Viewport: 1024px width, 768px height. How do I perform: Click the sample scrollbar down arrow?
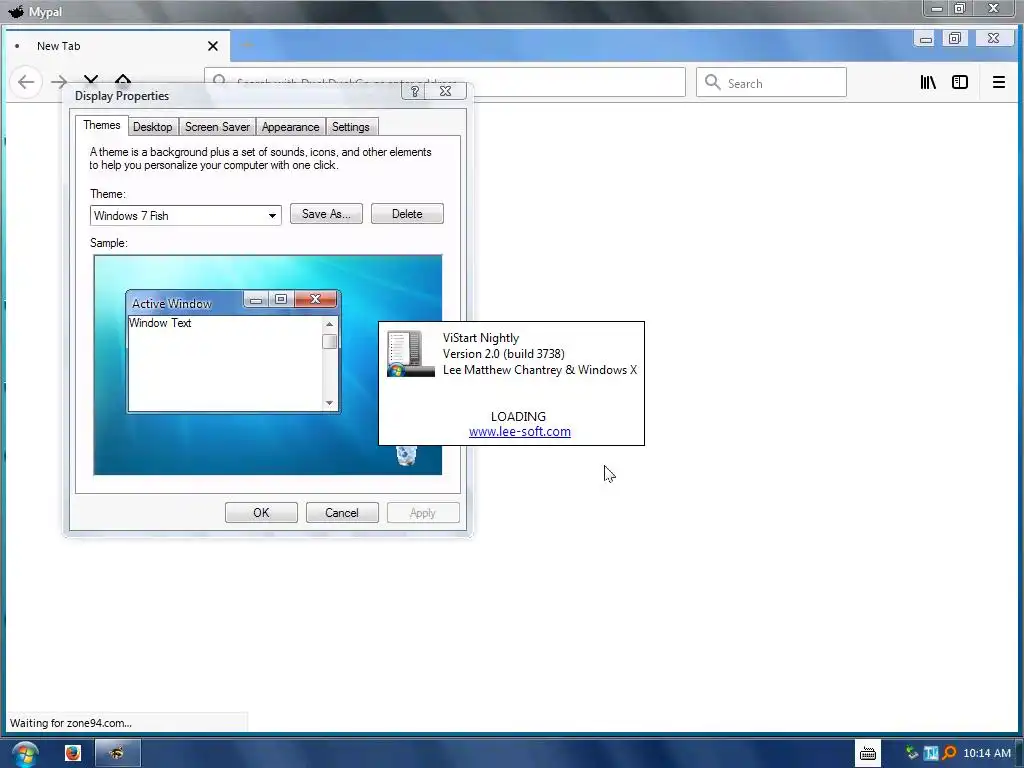click(330, 403)
